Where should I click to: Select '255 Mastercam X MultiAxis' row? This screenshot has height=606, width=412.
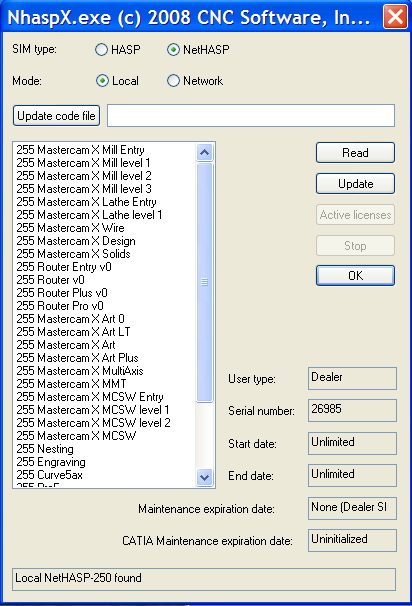[x=104, y=371]
